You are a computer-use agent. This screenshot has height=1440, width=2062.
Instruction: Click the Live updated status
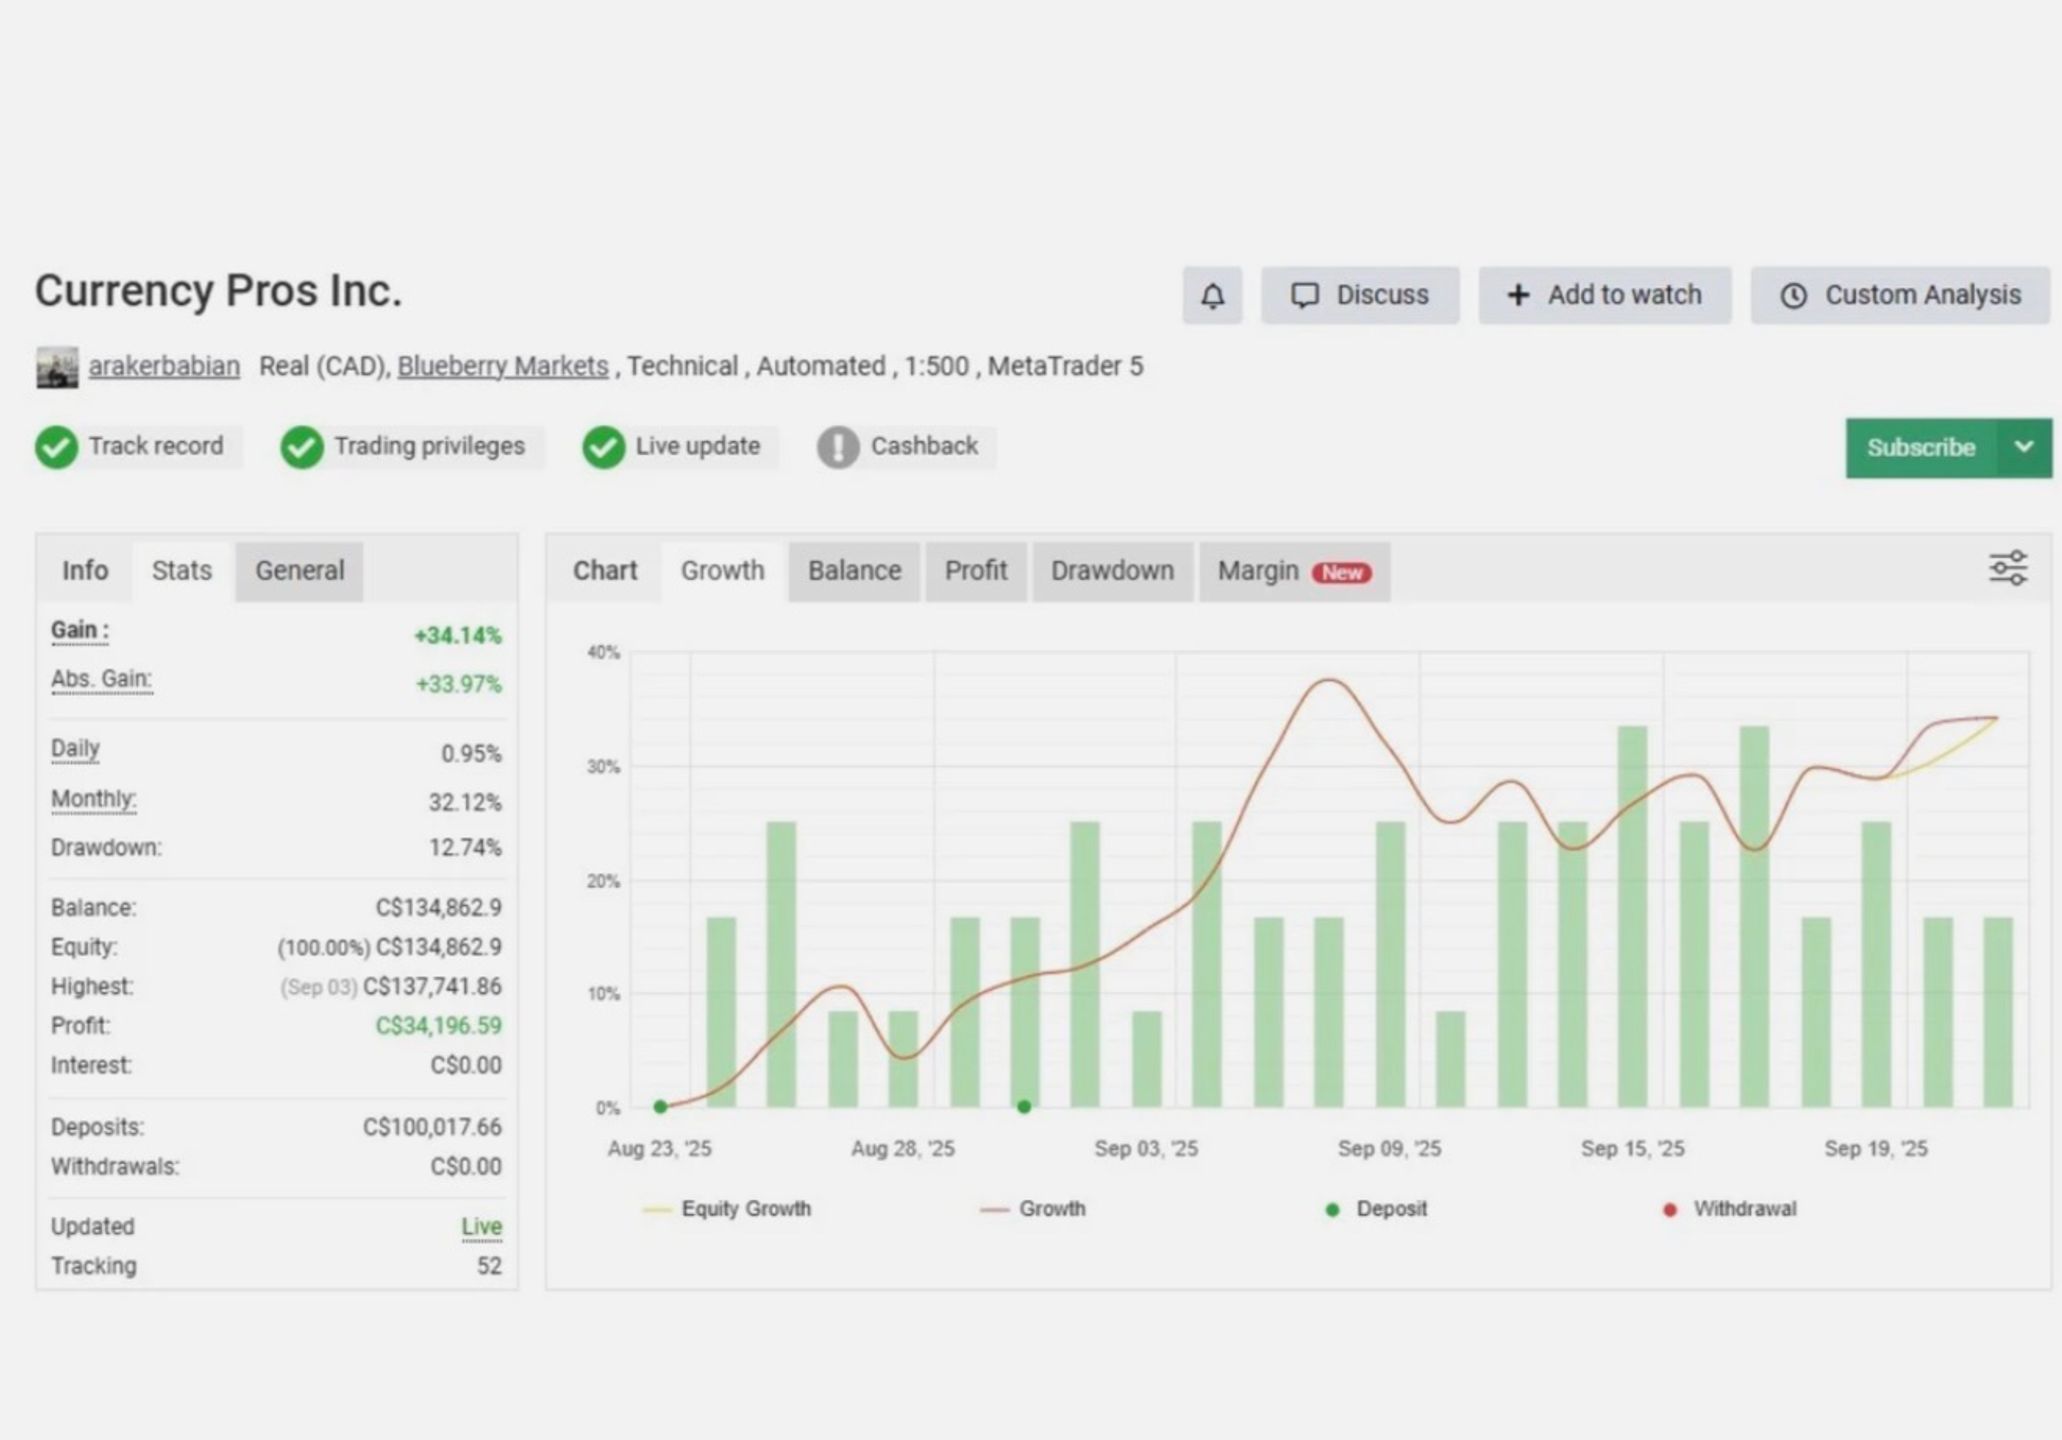(x=481, y=1227)
